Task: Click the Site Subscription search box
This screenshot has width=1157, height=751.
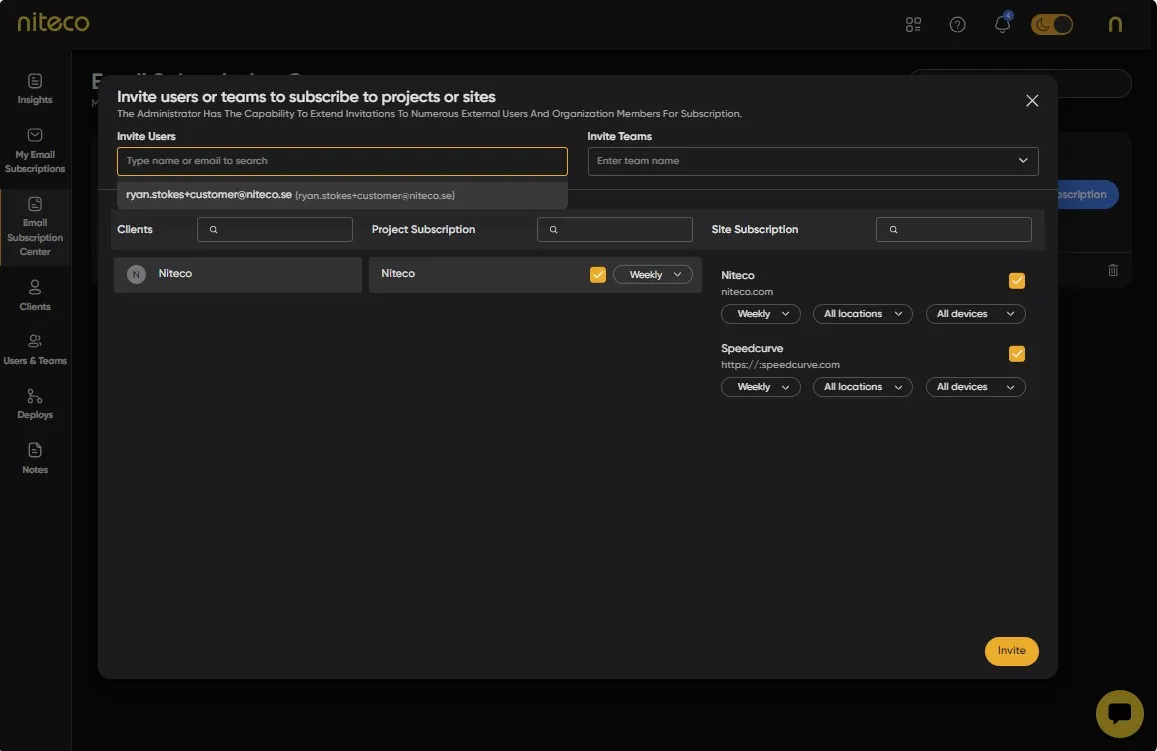Action: 953,229
